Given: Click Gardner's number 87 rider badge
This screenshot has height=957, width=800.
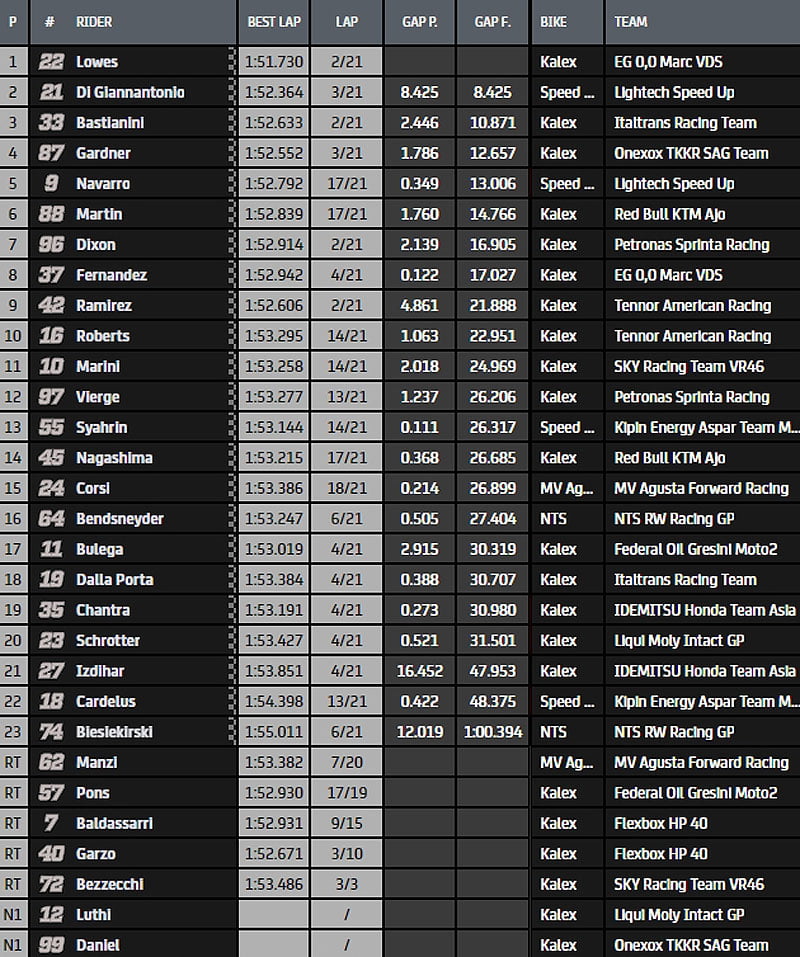Looking at the screenshot, I should 50,153.
